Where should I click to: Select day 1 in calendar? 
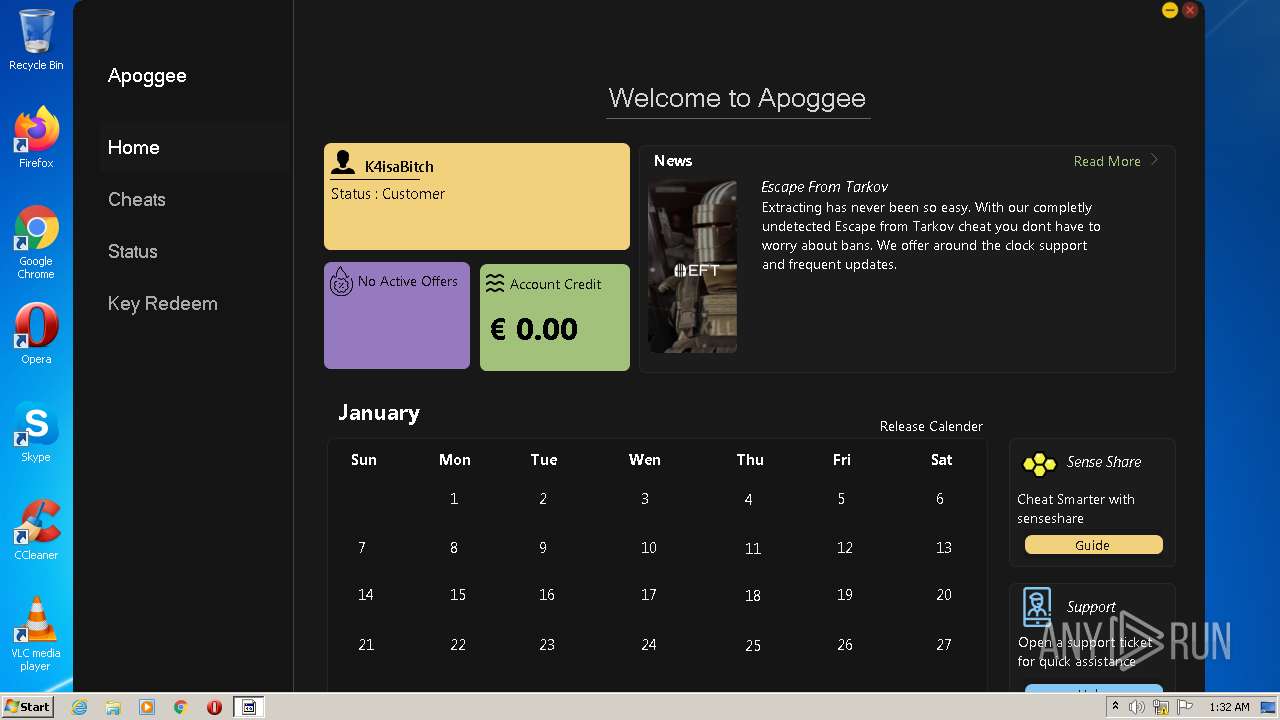tap(454, 499)
